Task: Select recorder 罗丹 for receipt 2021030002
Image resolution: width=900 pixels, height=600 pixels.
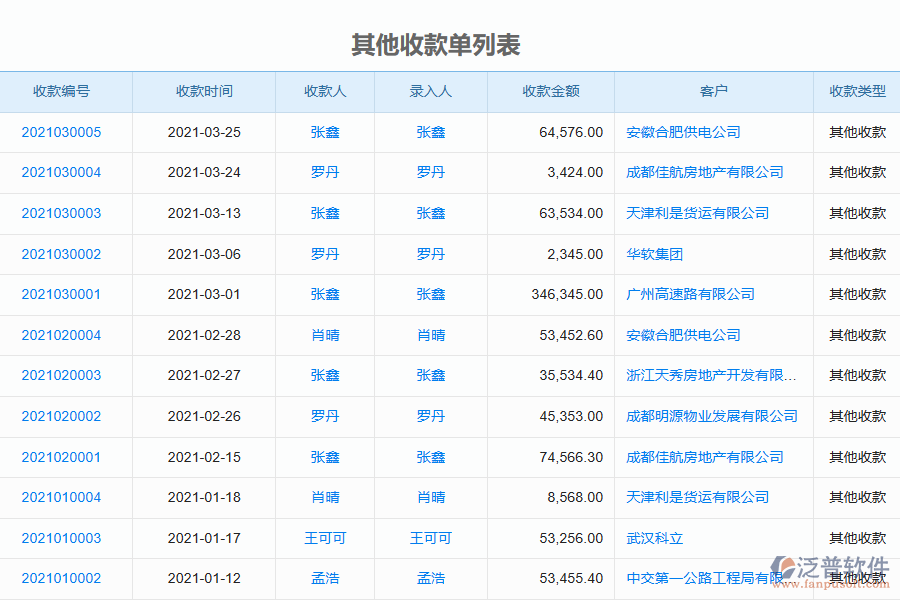Action: (x=430, y=253)
